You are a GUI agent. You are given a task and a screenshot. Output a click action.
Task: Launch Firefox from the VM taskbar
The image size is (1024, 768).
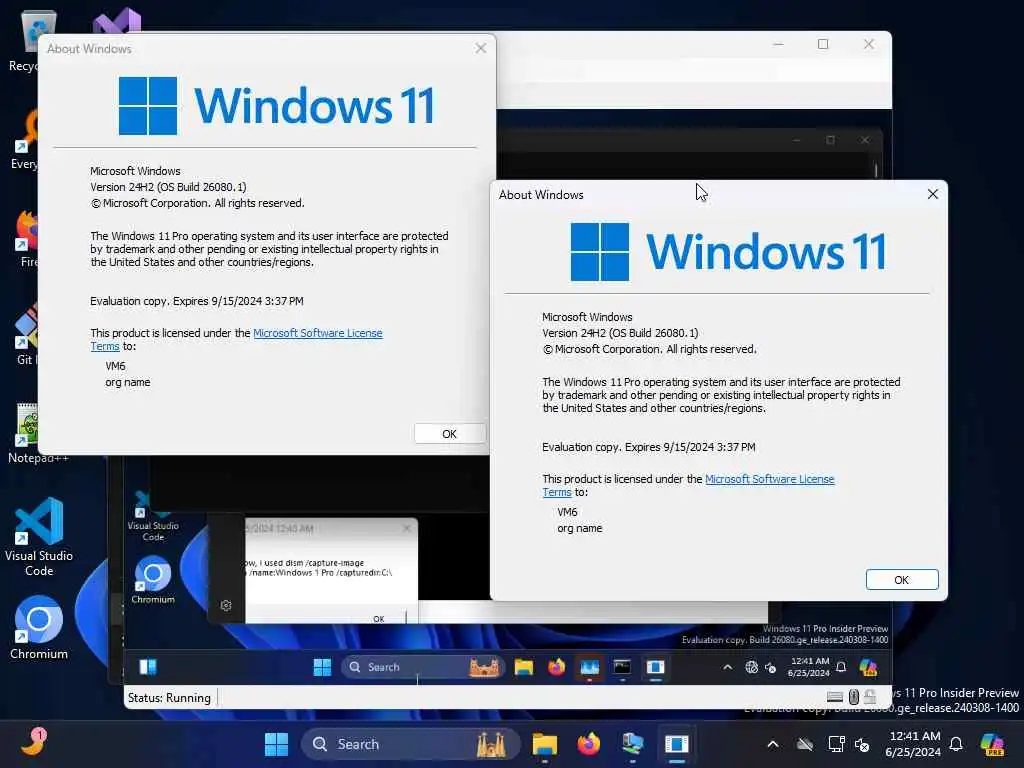tap(556, 667)
